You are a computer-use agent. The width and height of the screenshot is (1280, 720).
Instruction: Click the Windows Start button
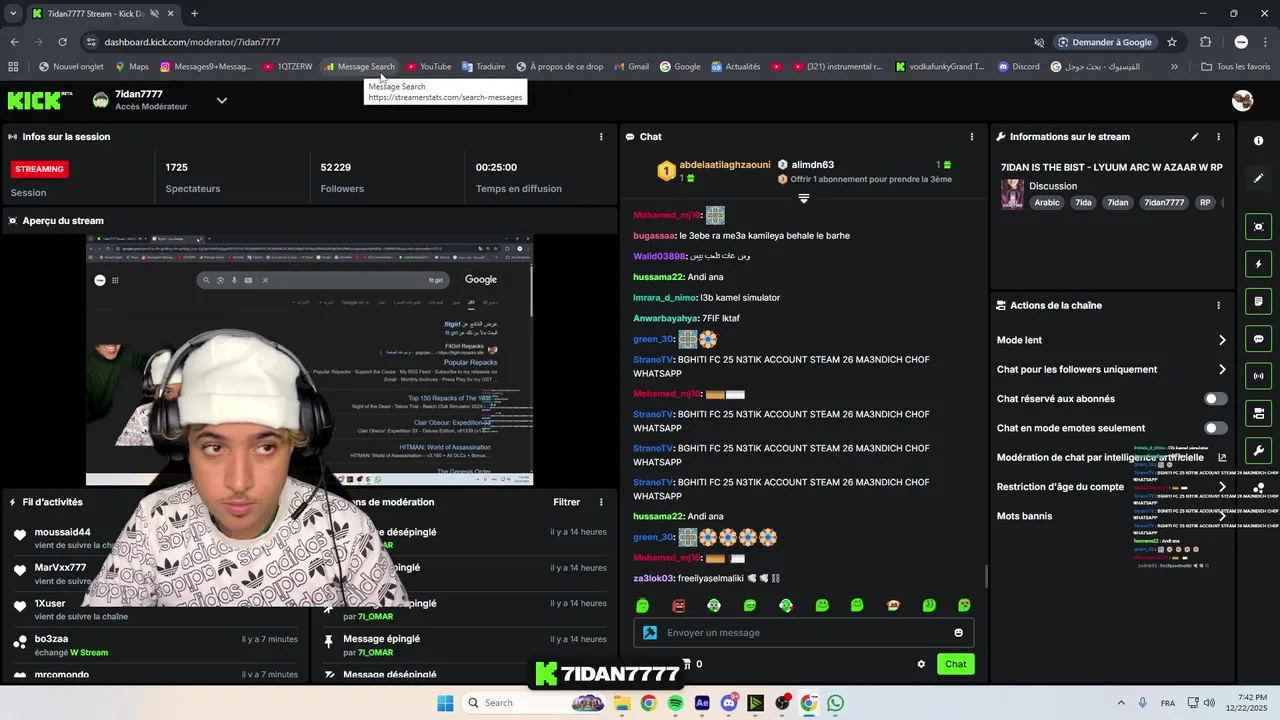click(x=445, y=703)
